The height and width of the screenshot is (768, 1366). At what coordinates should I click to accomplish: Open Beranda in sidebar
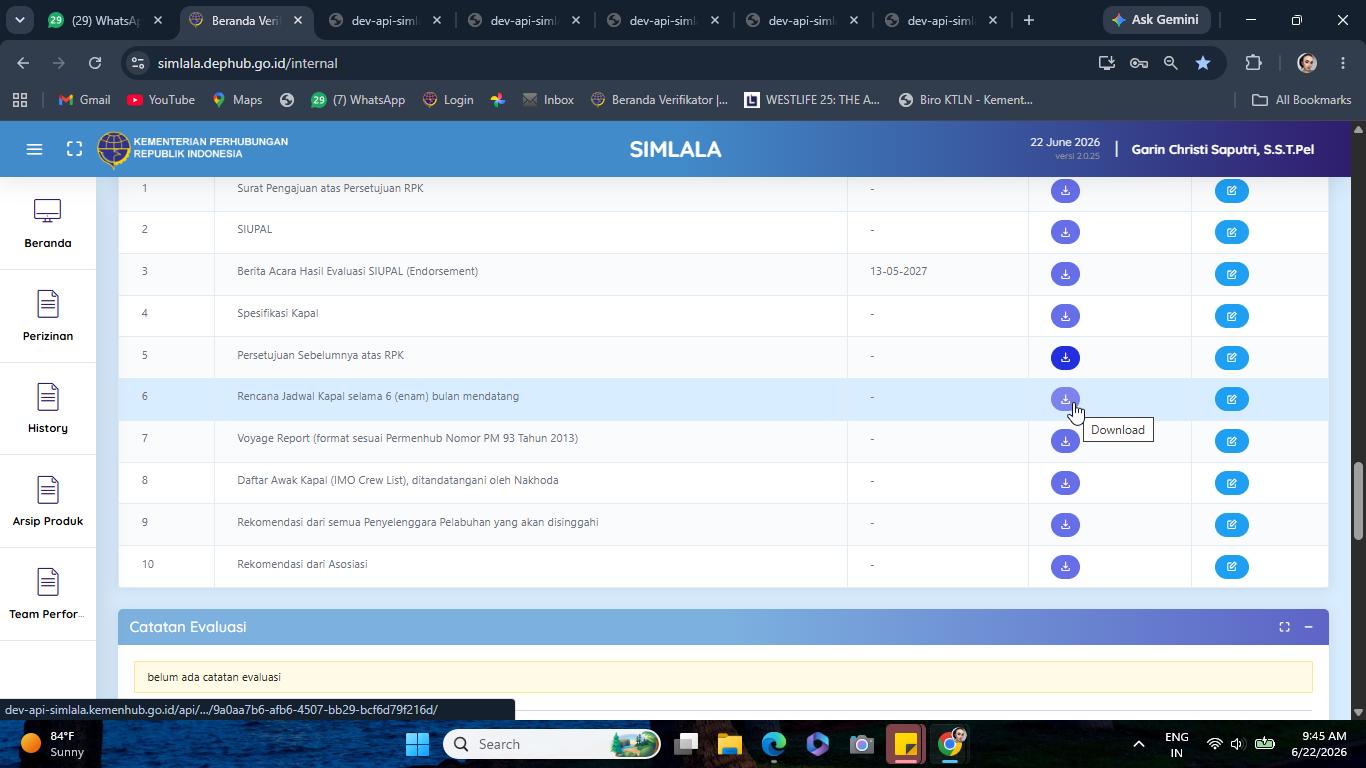pos(48,224)
